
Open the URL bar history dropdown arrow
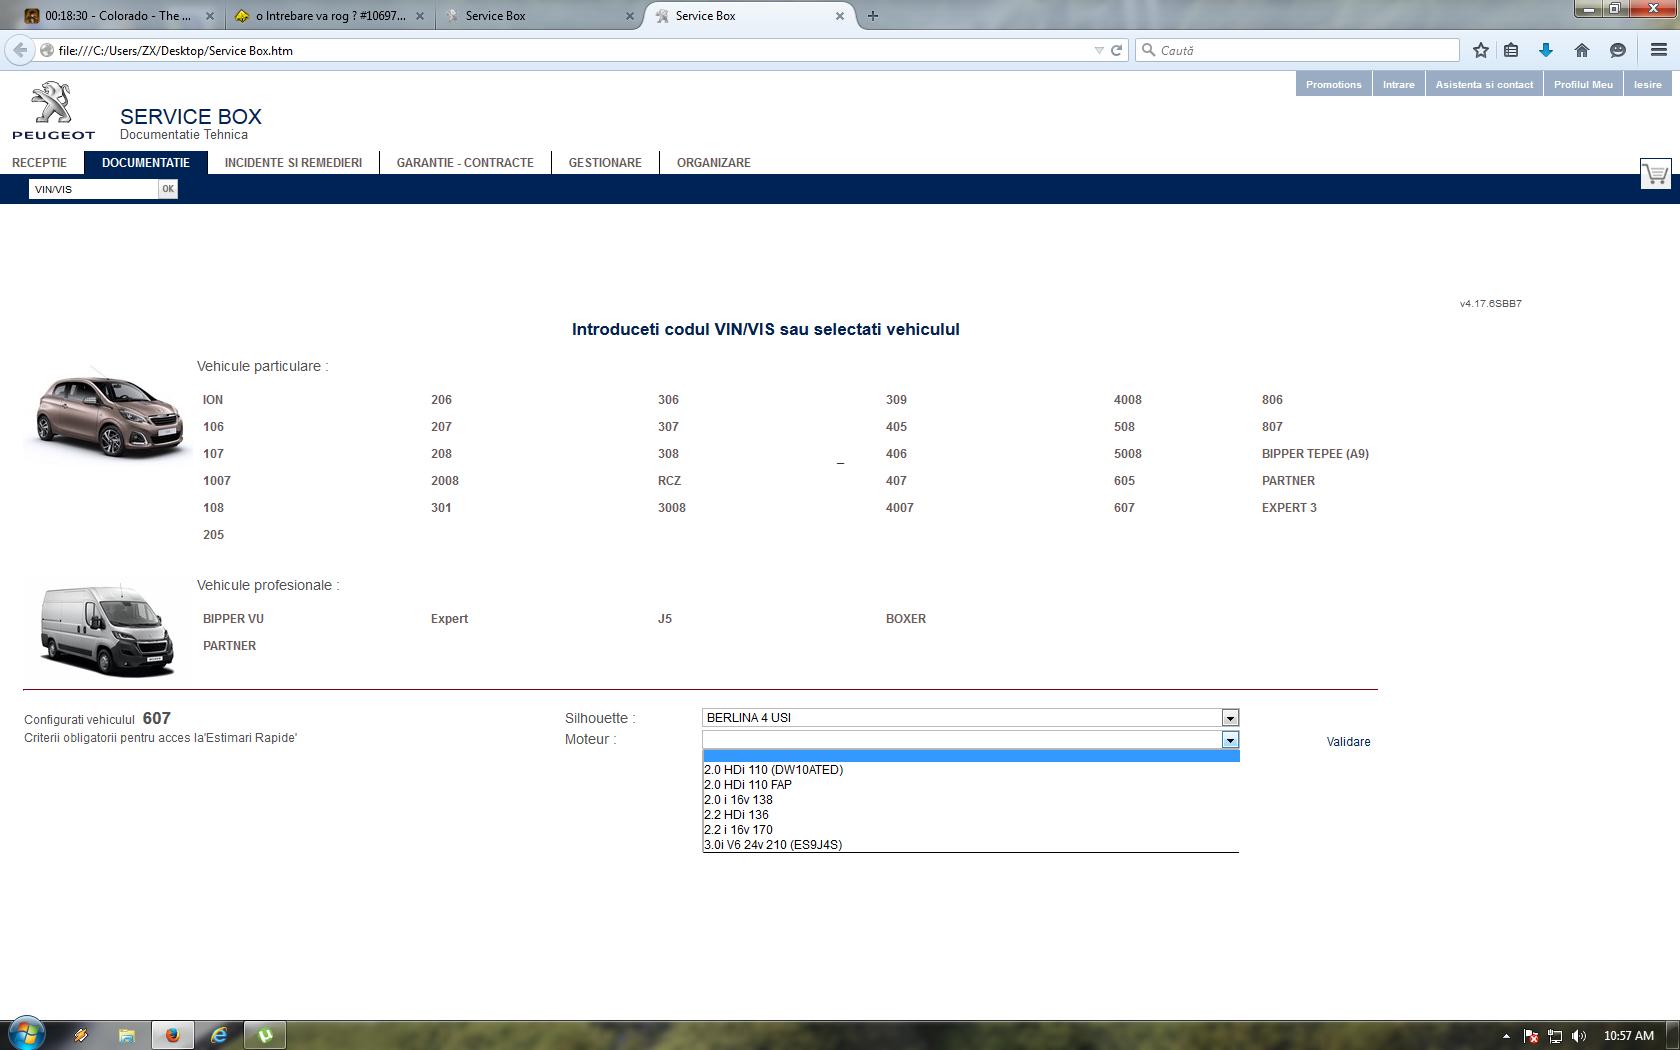point(1098,50)
